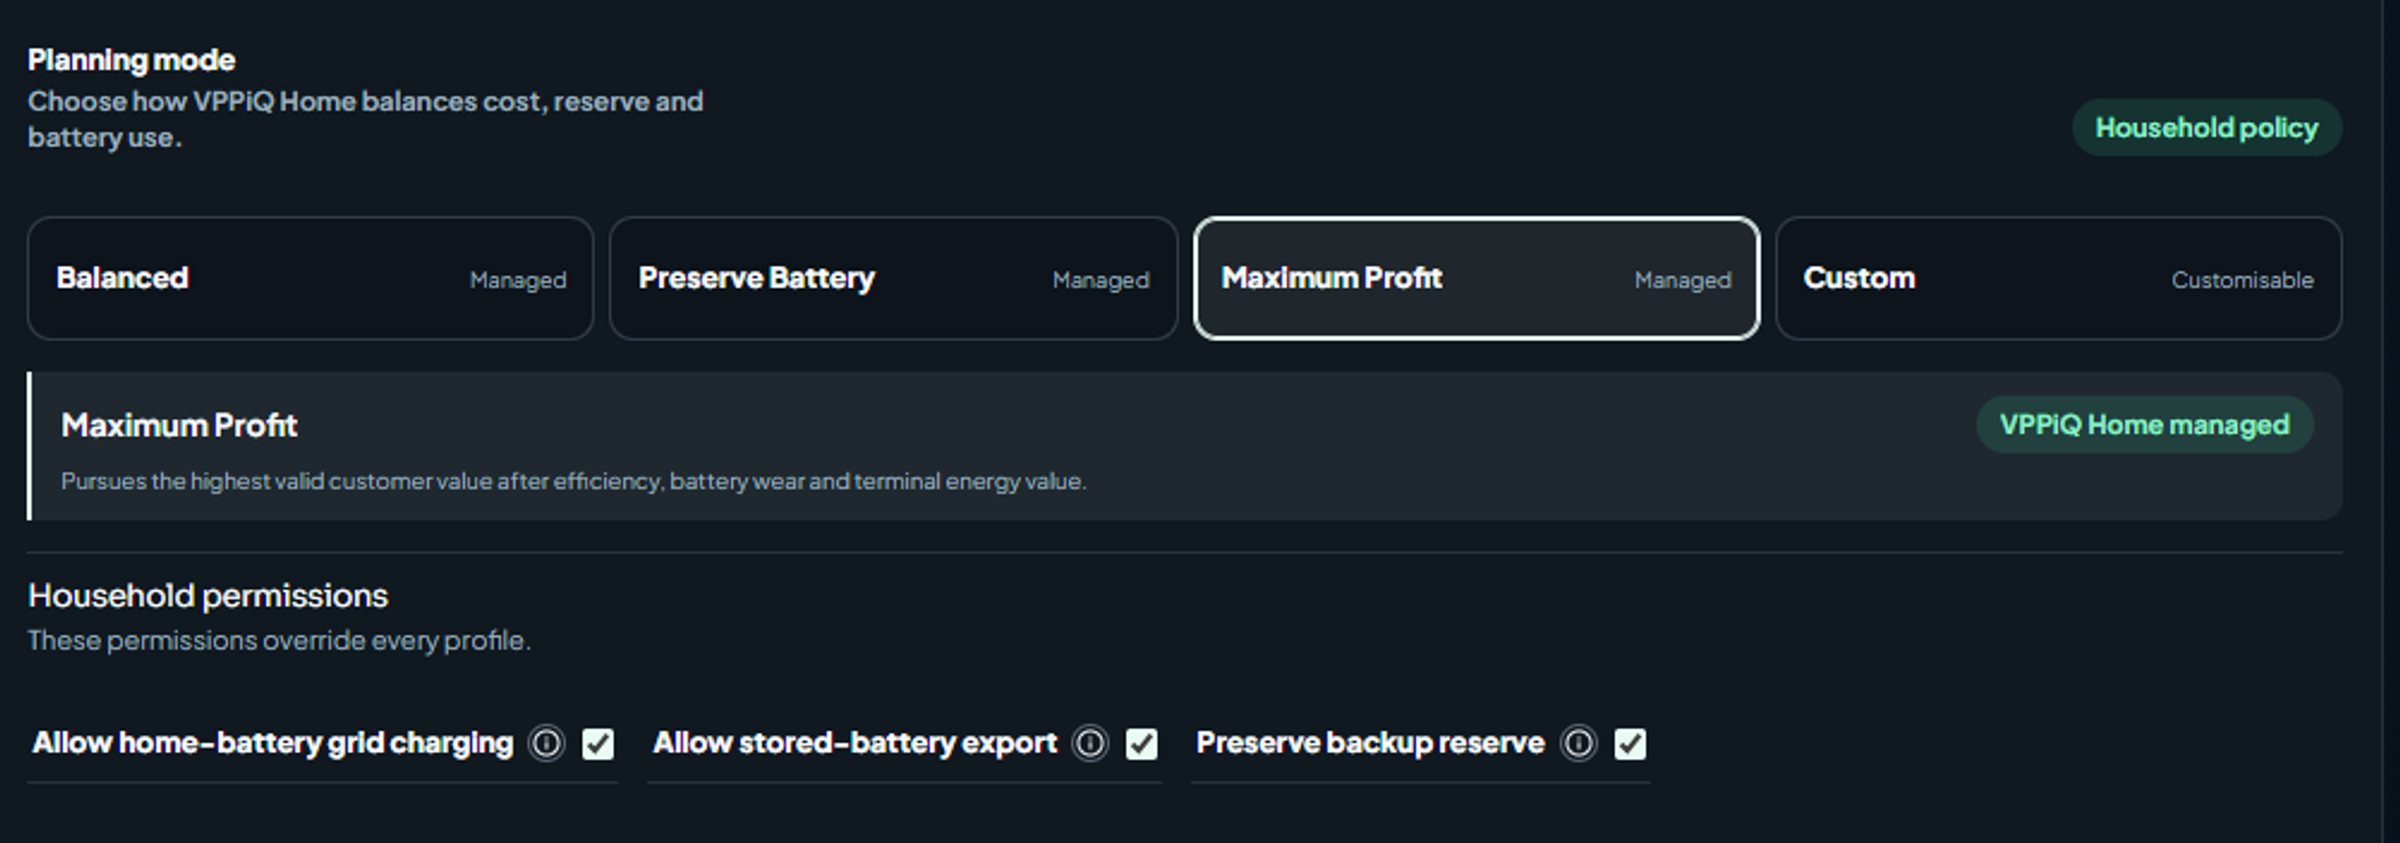2400x843 pixels.
Task: Disable the Preserve backup reserve checkbox
Action: tap(1630, 743)
